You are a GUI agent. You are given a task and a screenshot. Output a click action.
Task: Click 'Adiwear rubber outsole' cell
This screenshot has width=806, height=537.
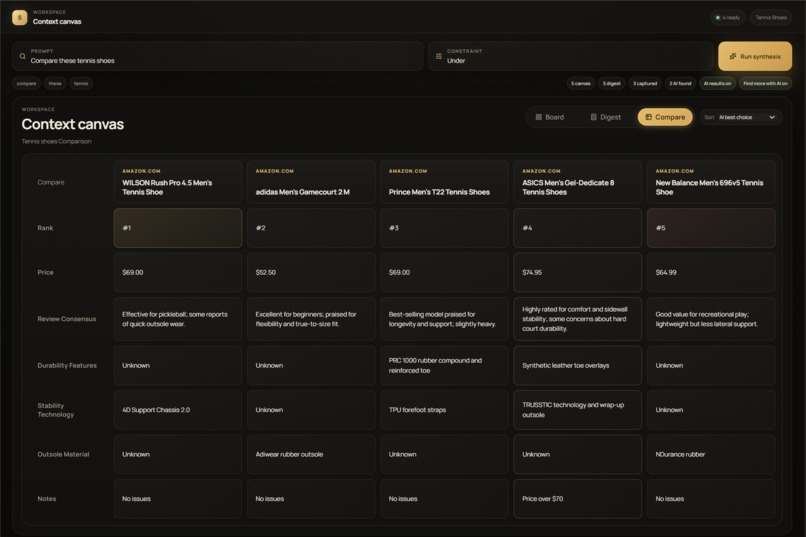(x=311, y=454)
